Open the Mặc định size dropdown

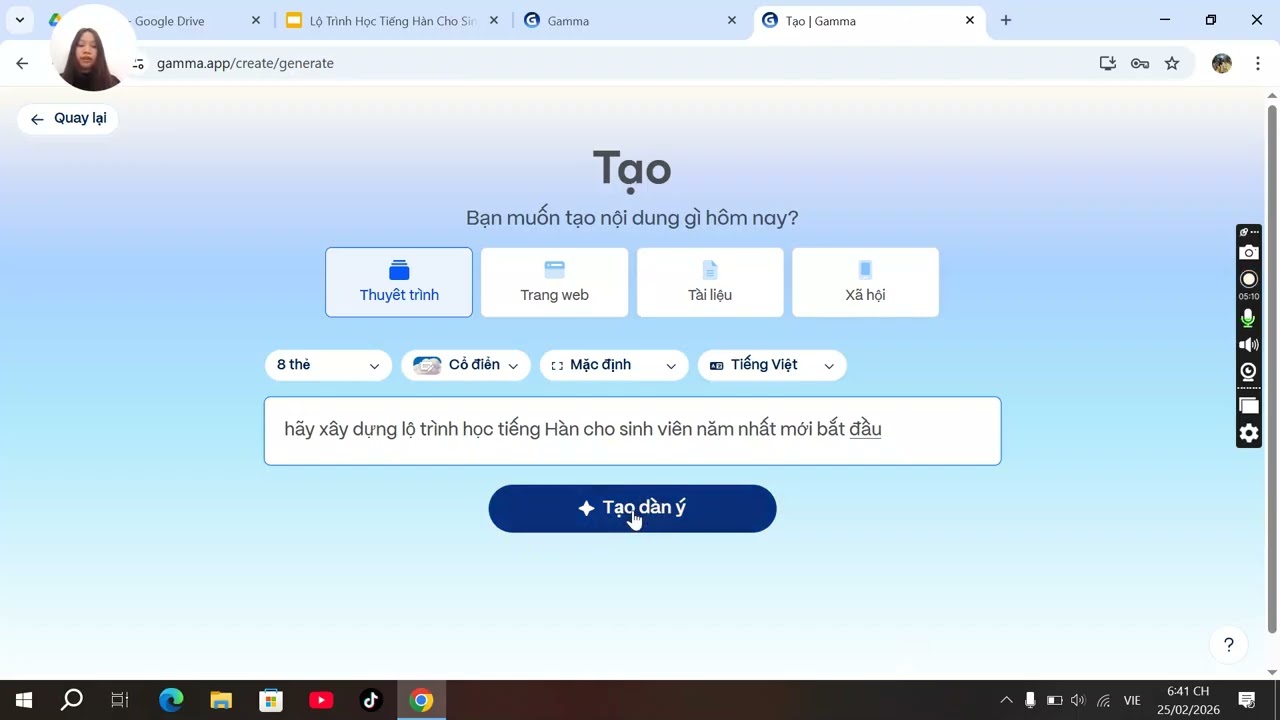tap(614, 365)
